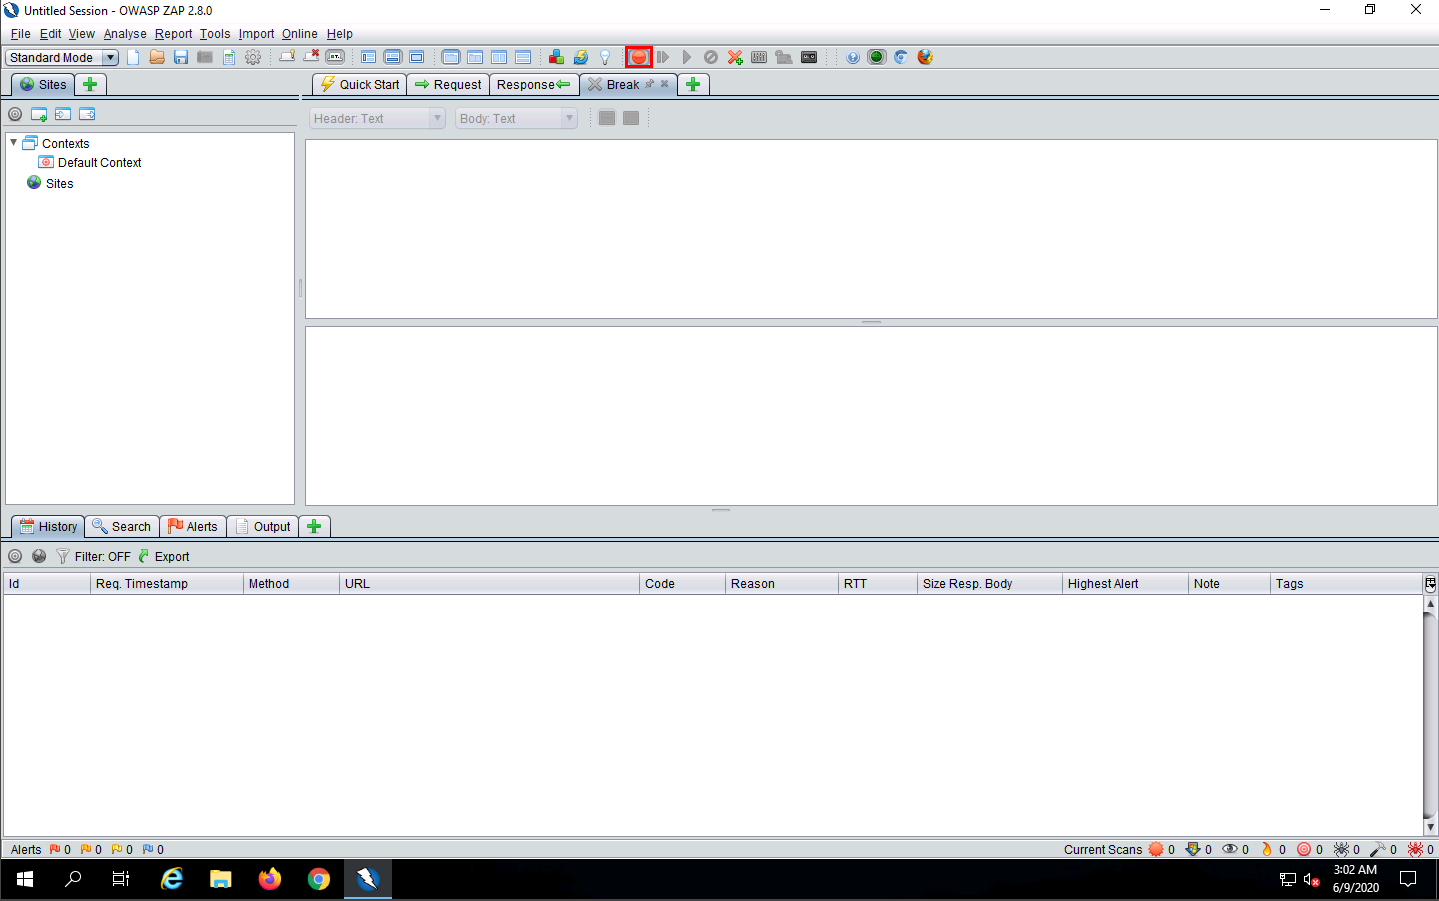Screen dimensions: 1439x901
Task: Click the New Context icon in Sites panel
Action: coord(39,114)
